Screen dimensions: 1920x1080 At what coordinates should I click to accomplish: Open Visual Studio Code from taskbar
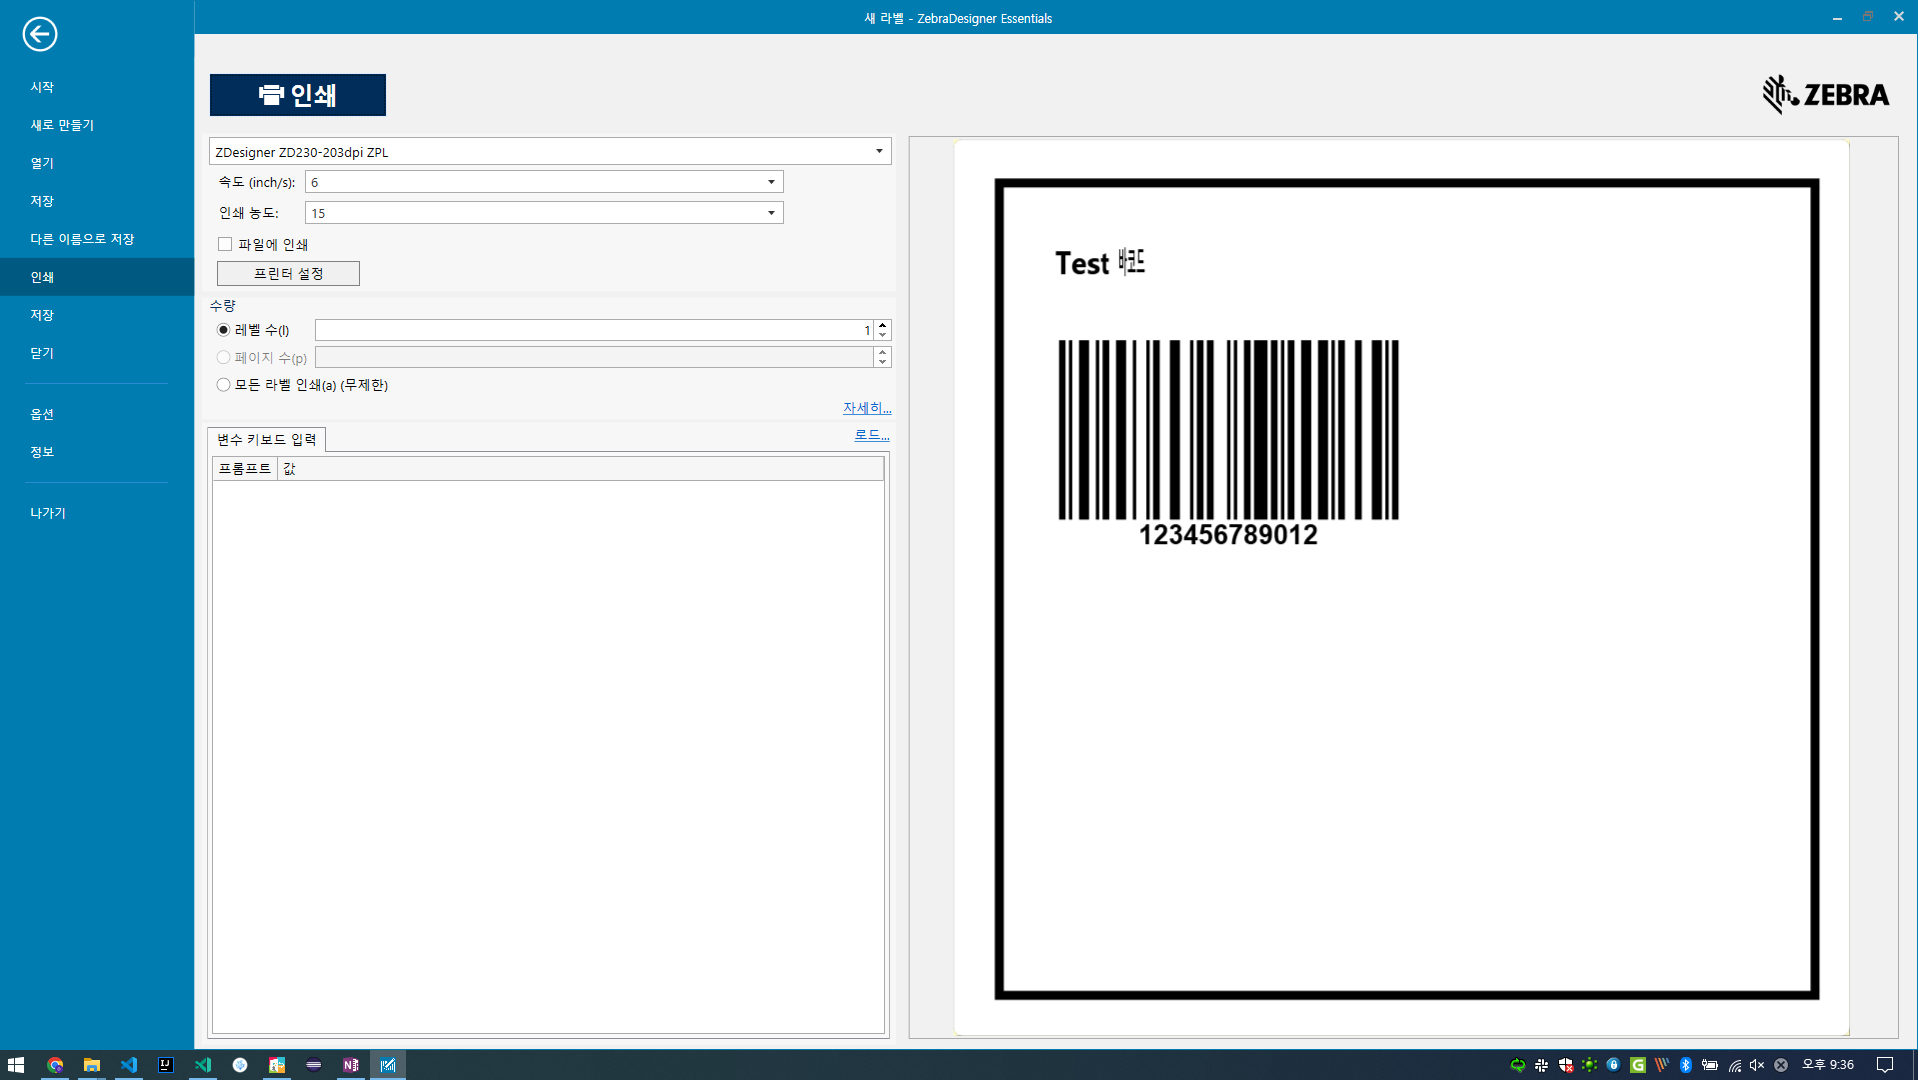[x=129, y=1065]
